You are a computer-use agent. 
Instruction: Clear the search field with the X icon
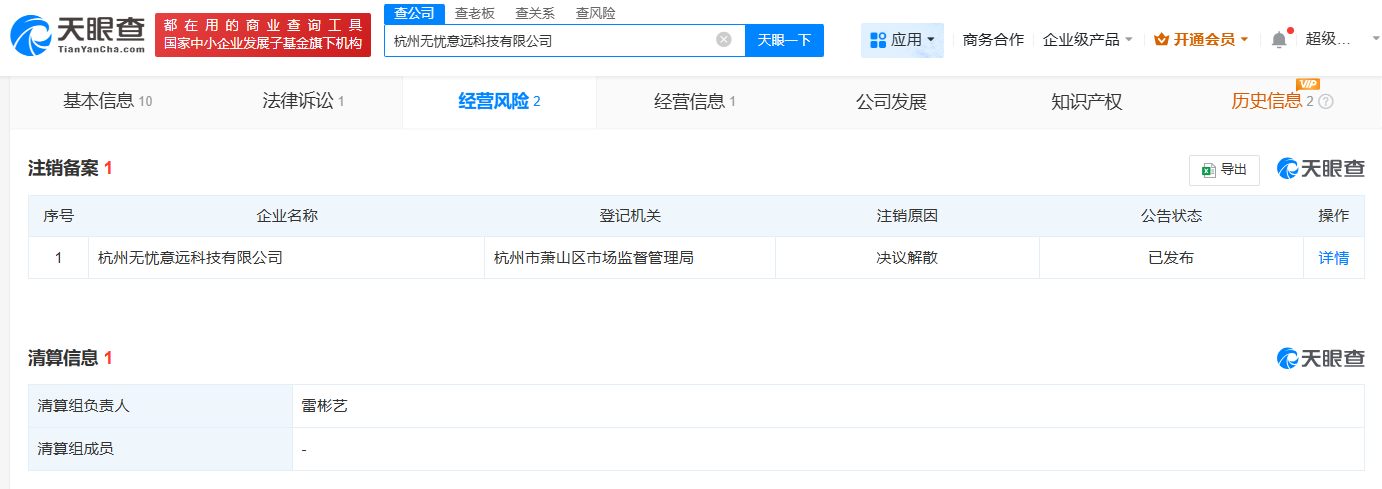click(724, 40)
